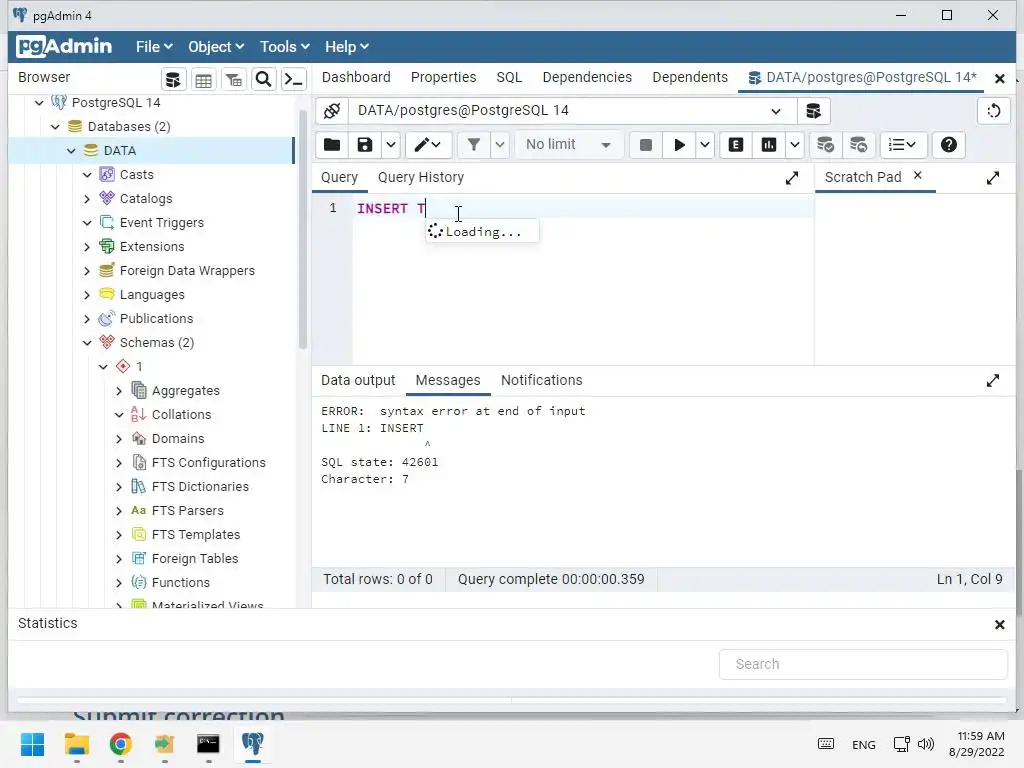Collapse the PostgreSQL 14 server node
This screenshot has width=1024, height=768.
(39, 103)
